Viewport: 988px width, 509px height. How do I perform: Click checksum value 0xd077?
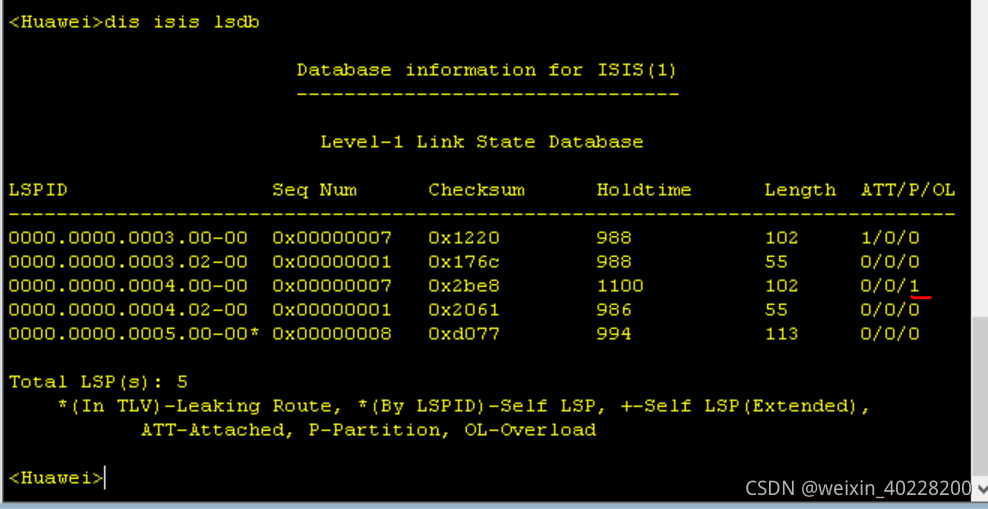tap(464, 334)
